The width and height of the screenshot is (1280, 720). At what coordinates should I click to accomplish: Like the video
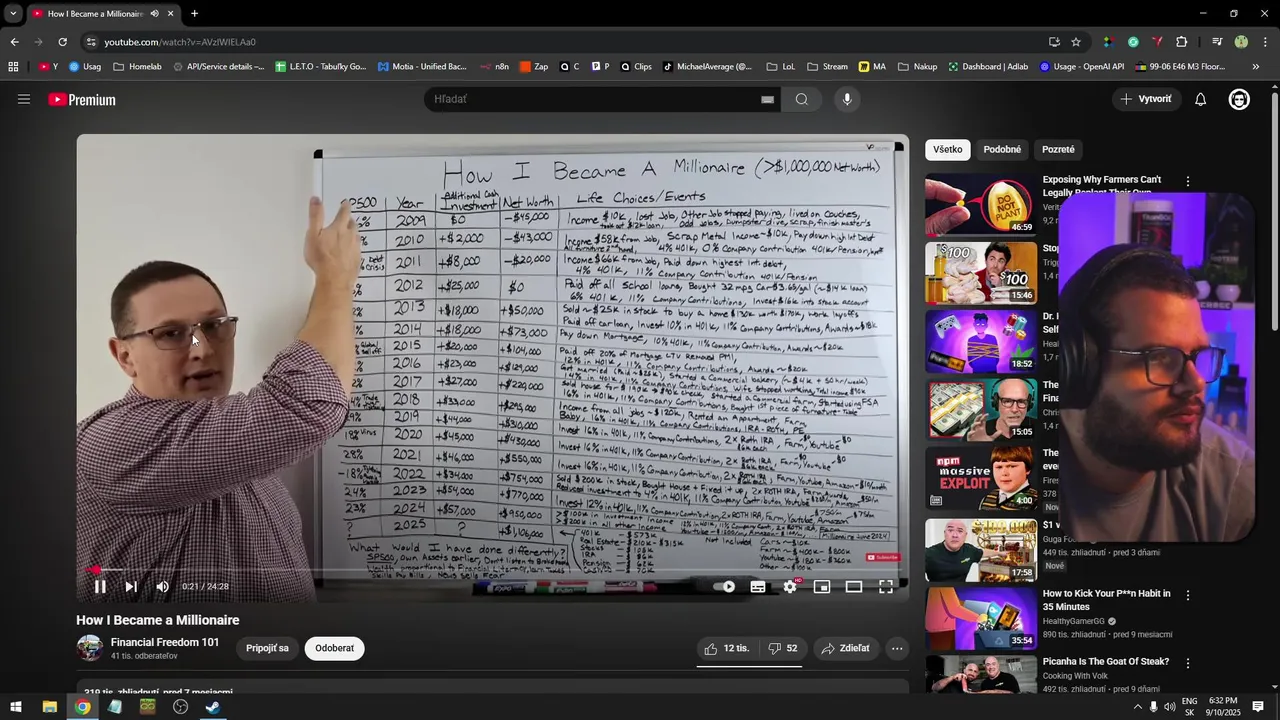727,649
